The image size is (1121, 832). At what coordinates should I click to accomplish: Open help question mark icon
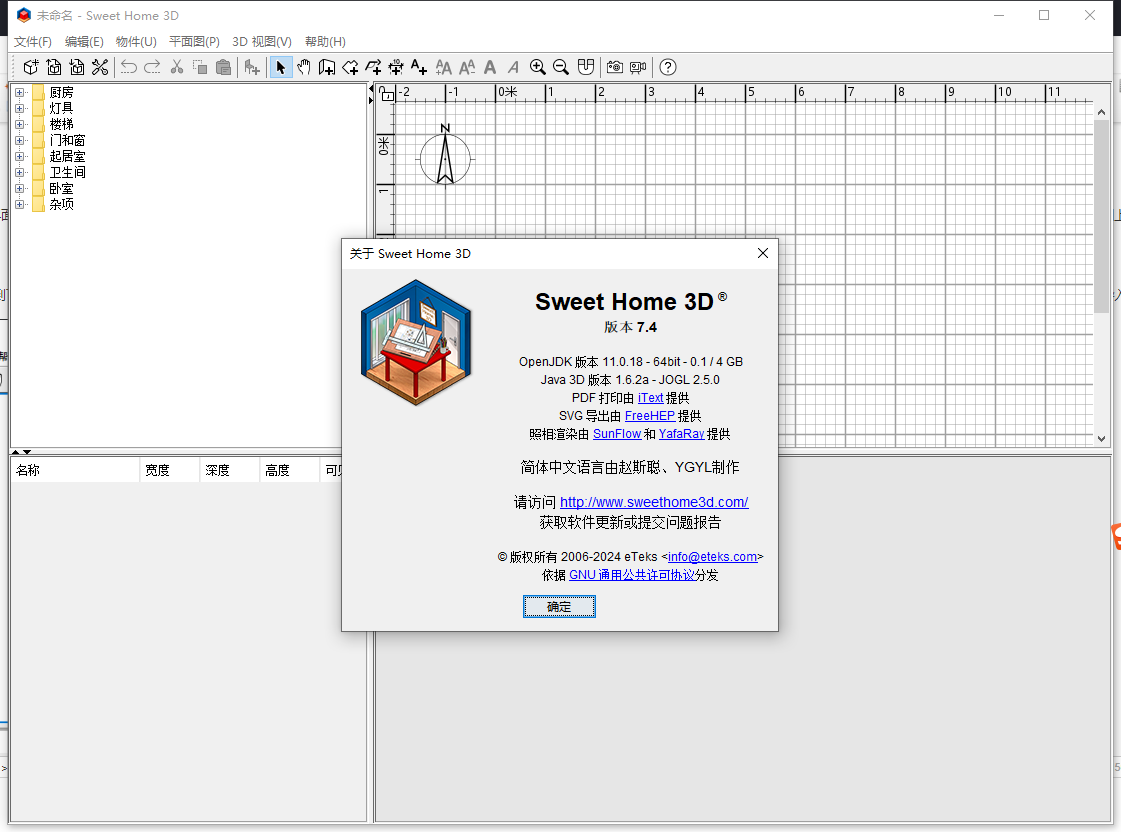tap(668, 67)
